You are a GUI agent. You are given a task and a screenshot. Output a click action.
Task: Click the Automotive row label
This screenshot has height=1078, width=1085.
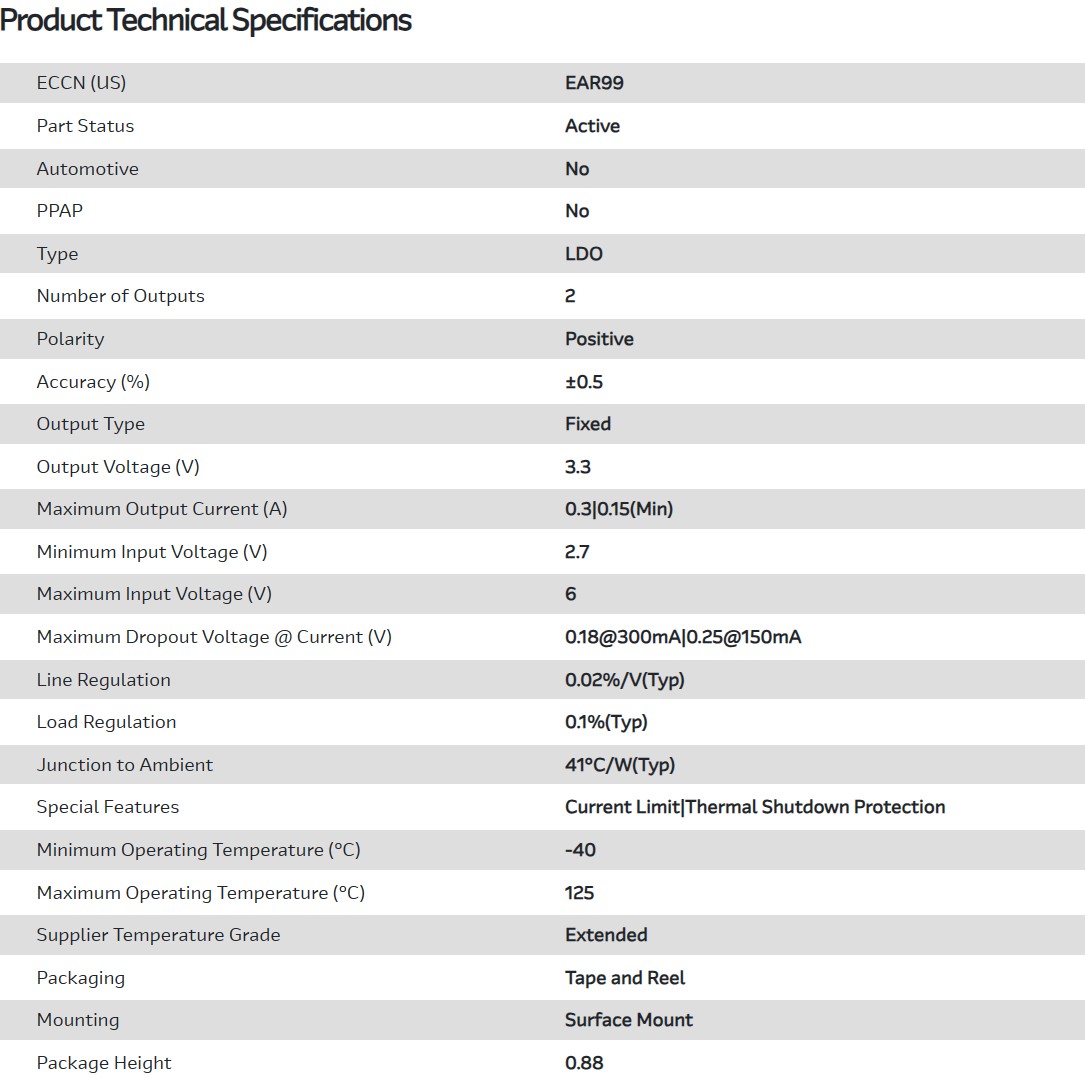tap(87, 169)
